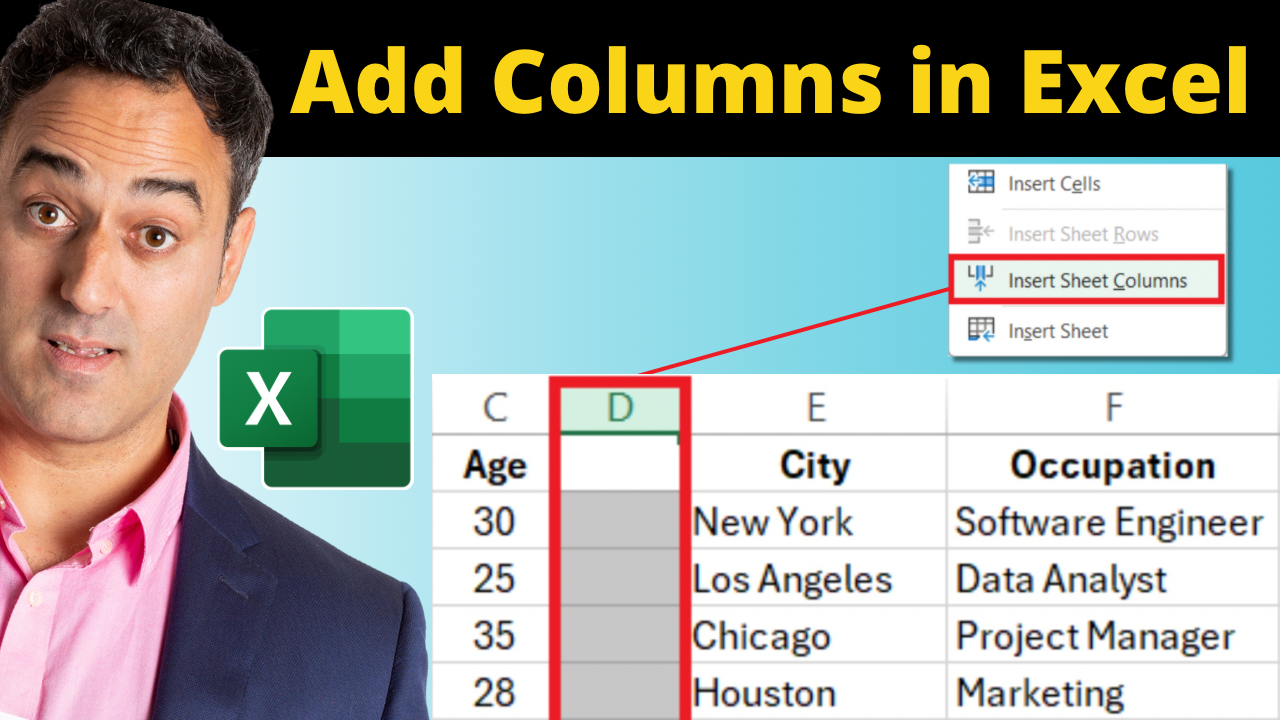Select the Project Manager cell
Image resolution: width=1280 pixels, height=720 pixels.
click(1113, 635)
